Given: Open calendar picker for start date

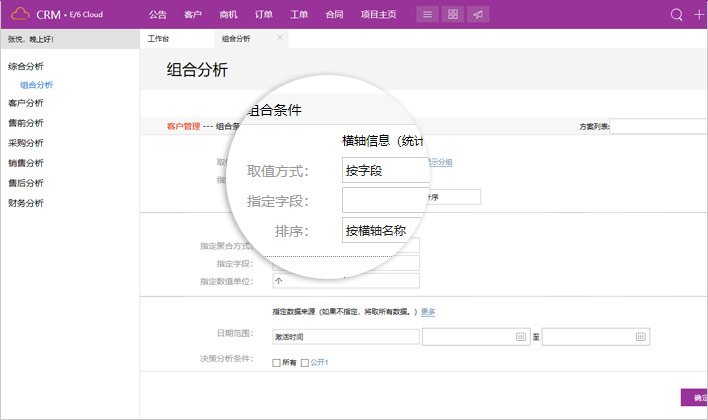Looking at the screenshot, I should tap(520, 337).
